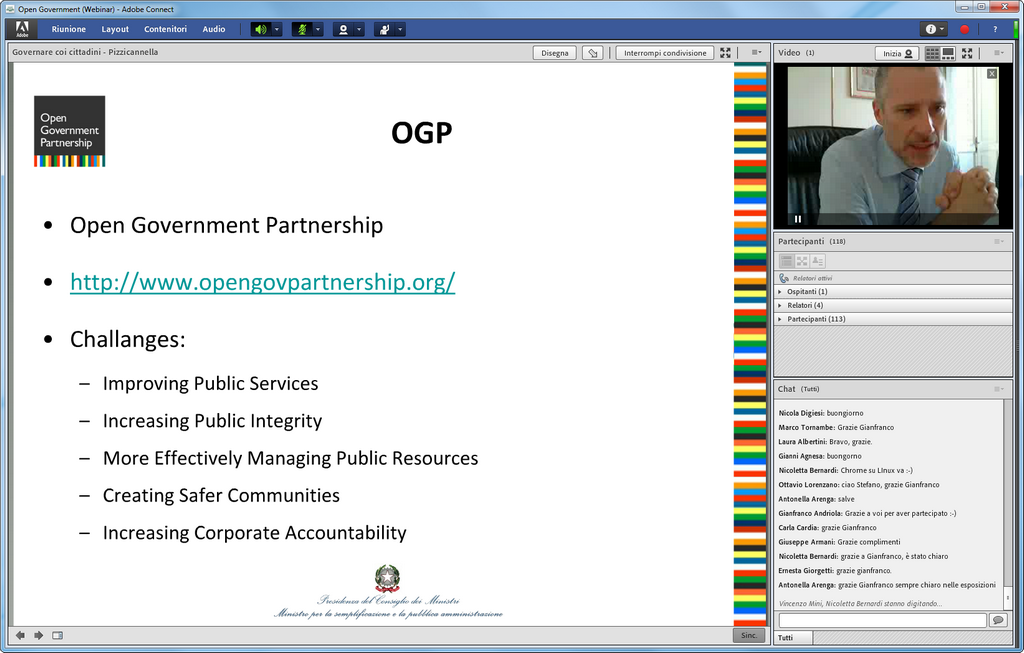Click 'Creating Safer Communities' text
The width and height of the screenshot is (1024, 653).
221,496
